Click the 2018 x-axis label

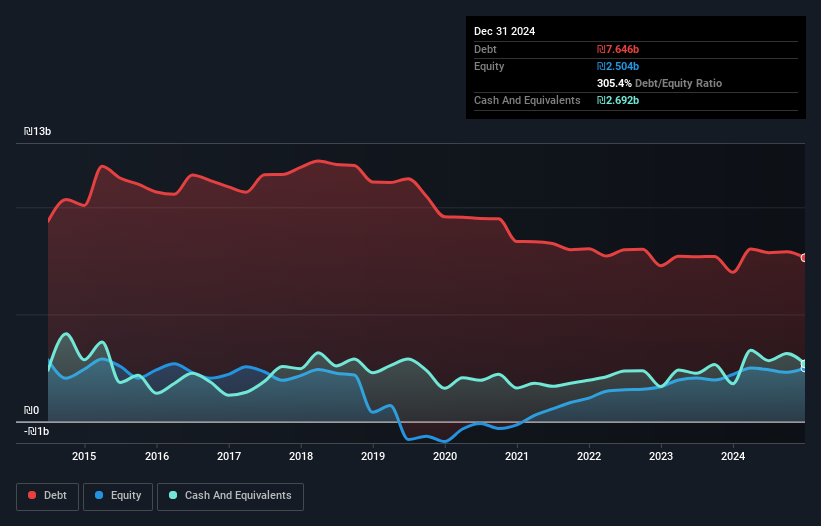coord(301,456)
